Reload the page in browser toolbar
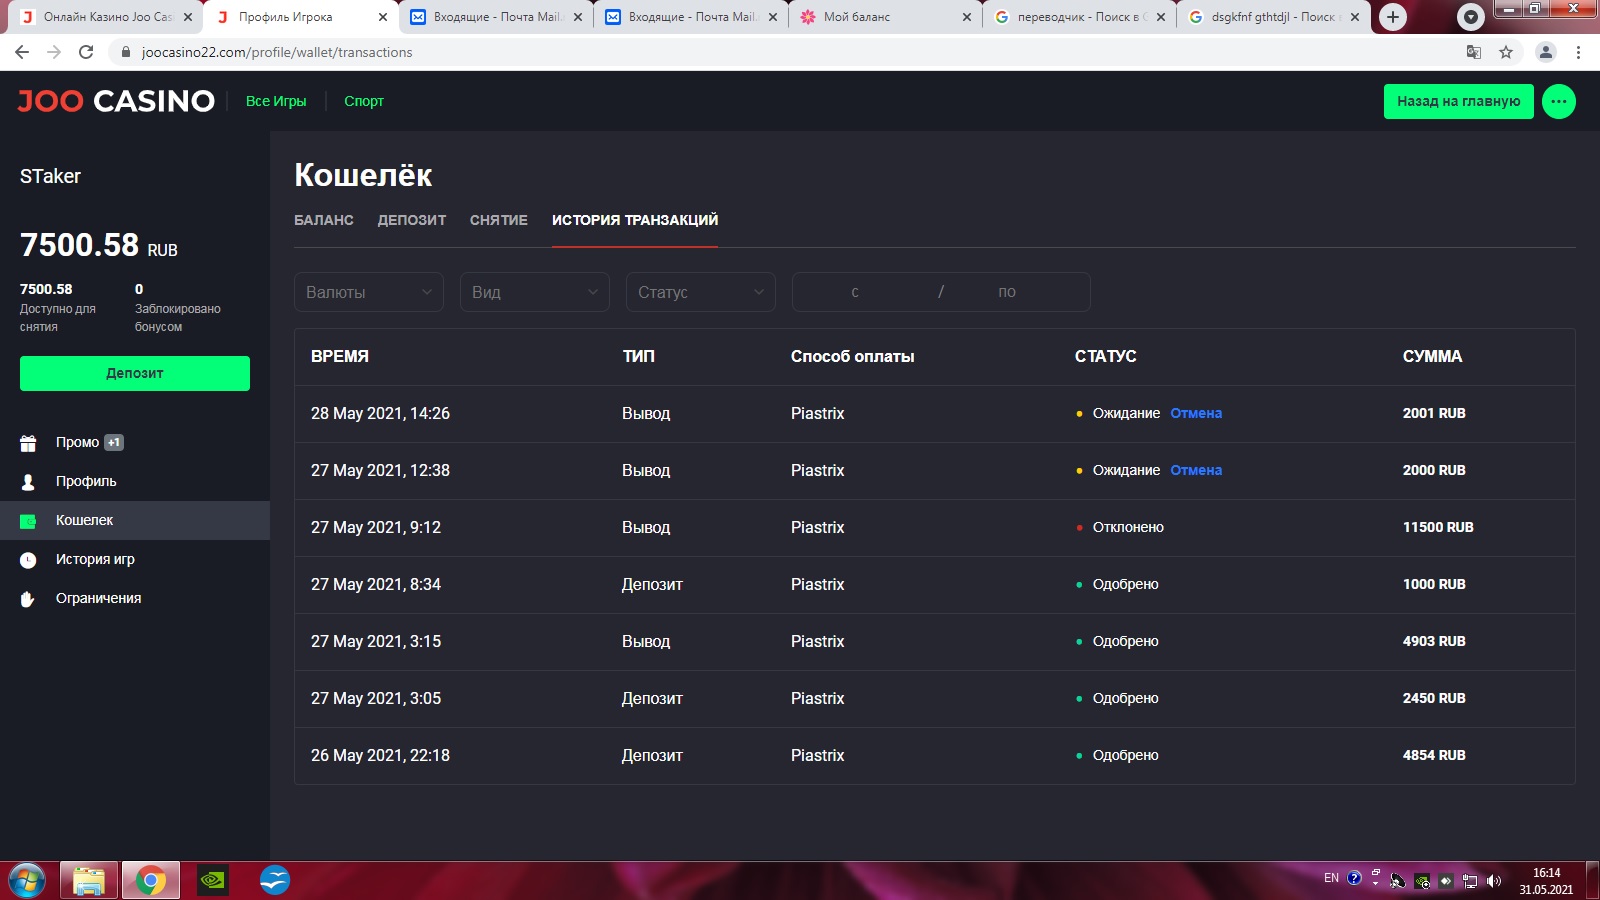 86,52
